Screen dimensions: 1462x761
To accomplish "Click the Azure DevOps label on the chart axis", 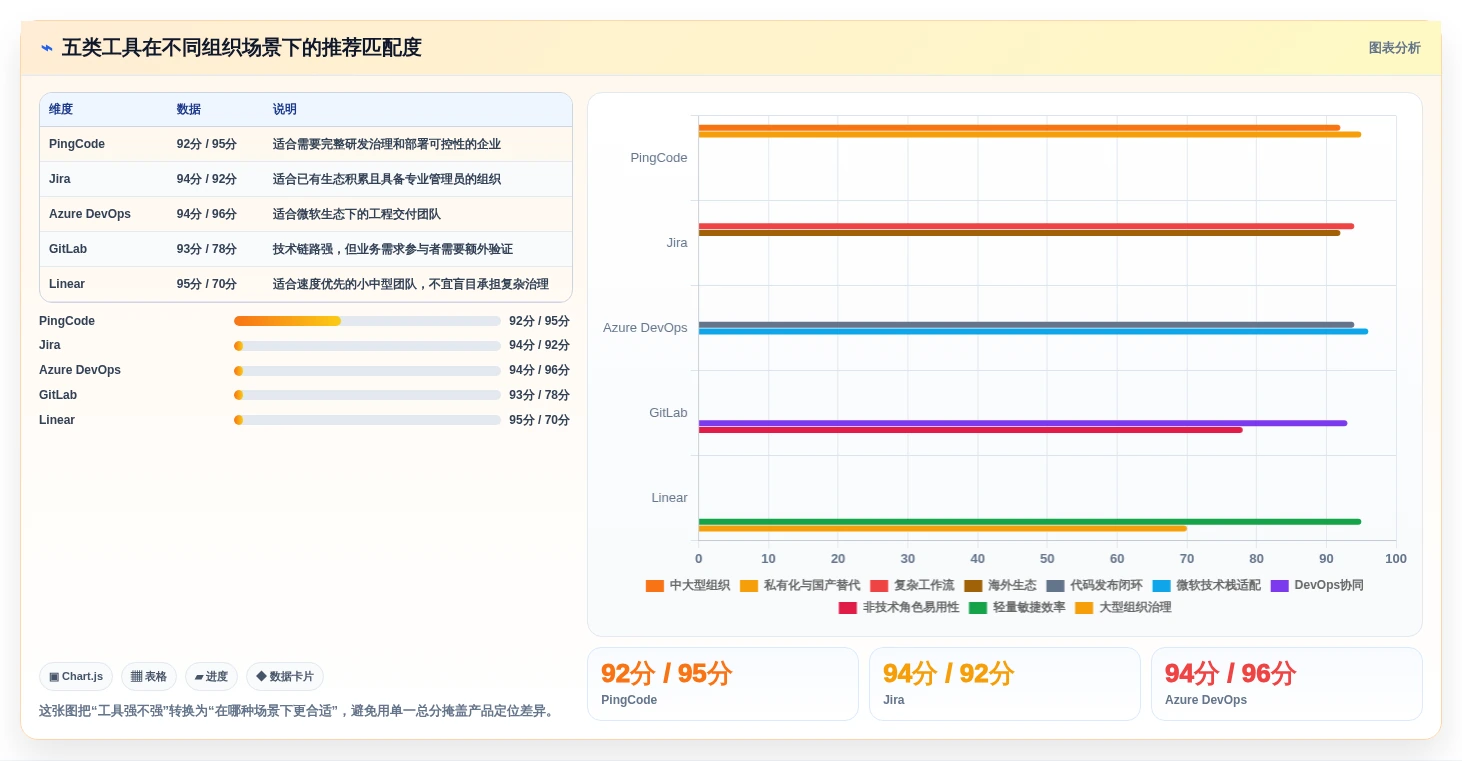I will 645,328.
